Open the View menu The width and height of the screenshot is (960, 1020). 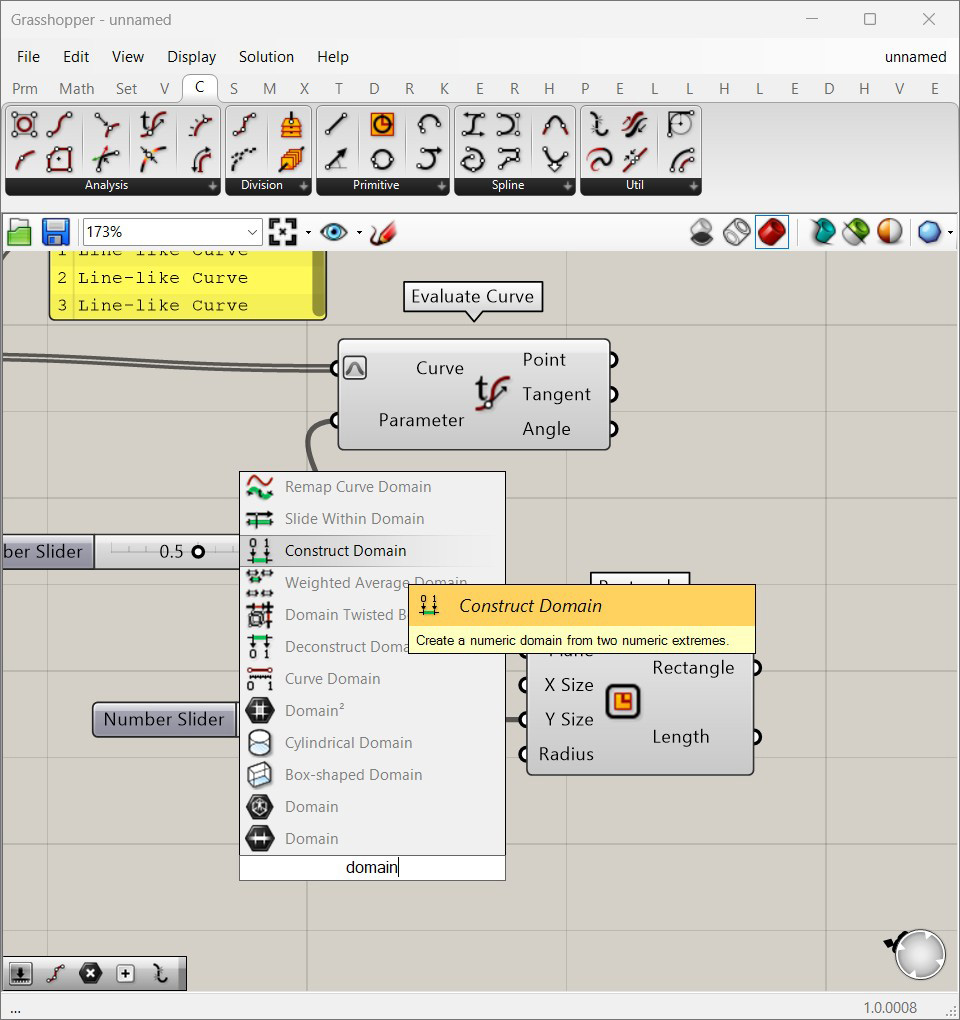pos(127,57)
